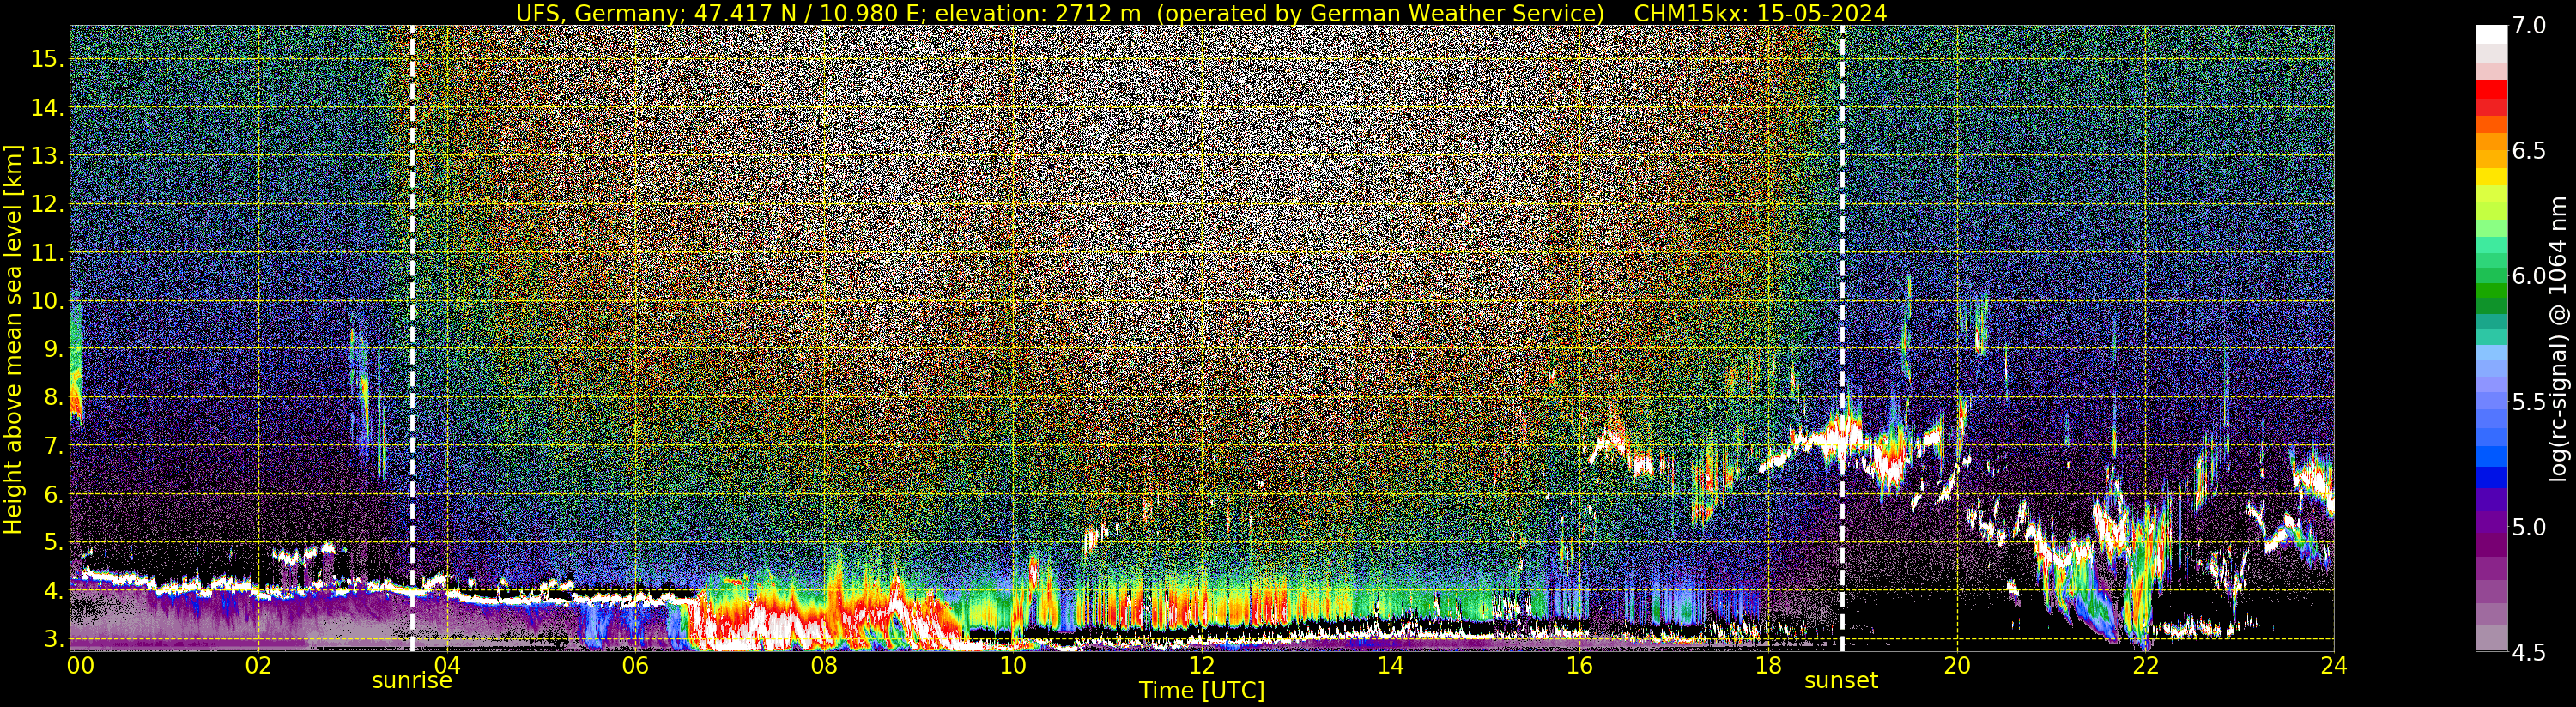Click the x-axis tick label '24'
Viewport: 2576px width, 707px height.
[x=2334, y=666]
